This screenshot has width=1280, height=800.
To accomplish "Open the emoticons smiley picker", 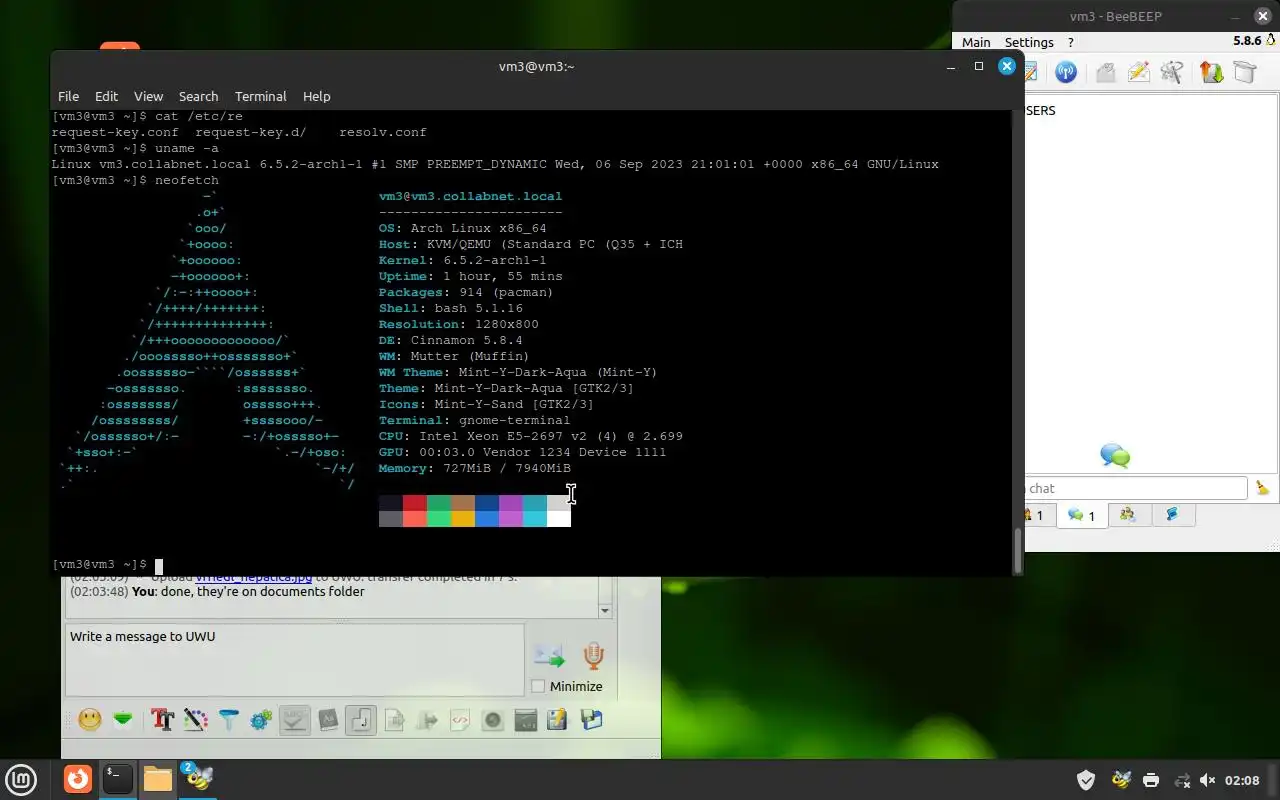I will pyautogui.click(x=90, y=720).
